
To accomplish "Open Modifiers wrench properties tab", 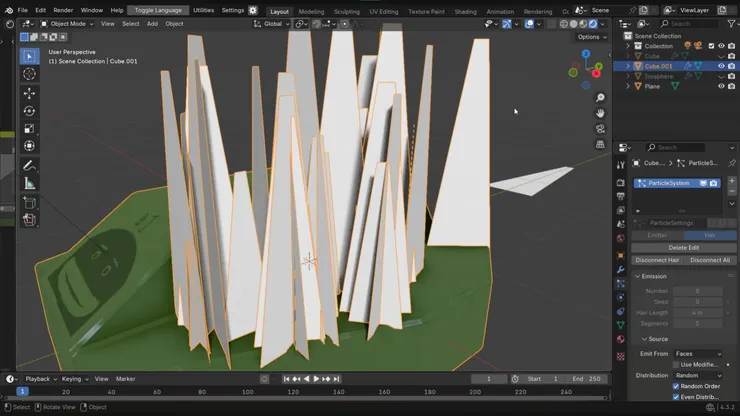I will pyautogui.click(x=621, y=270).
